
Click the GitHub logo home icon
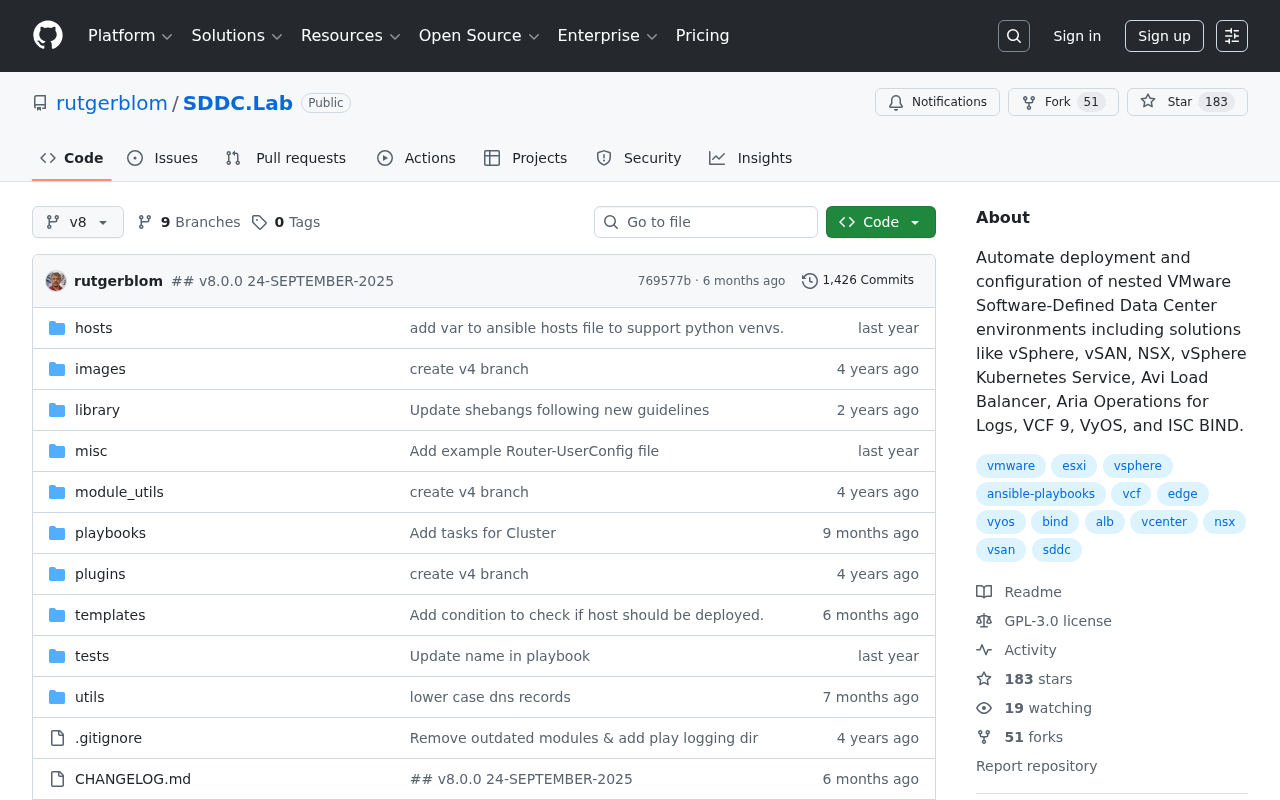coord(47,35)
